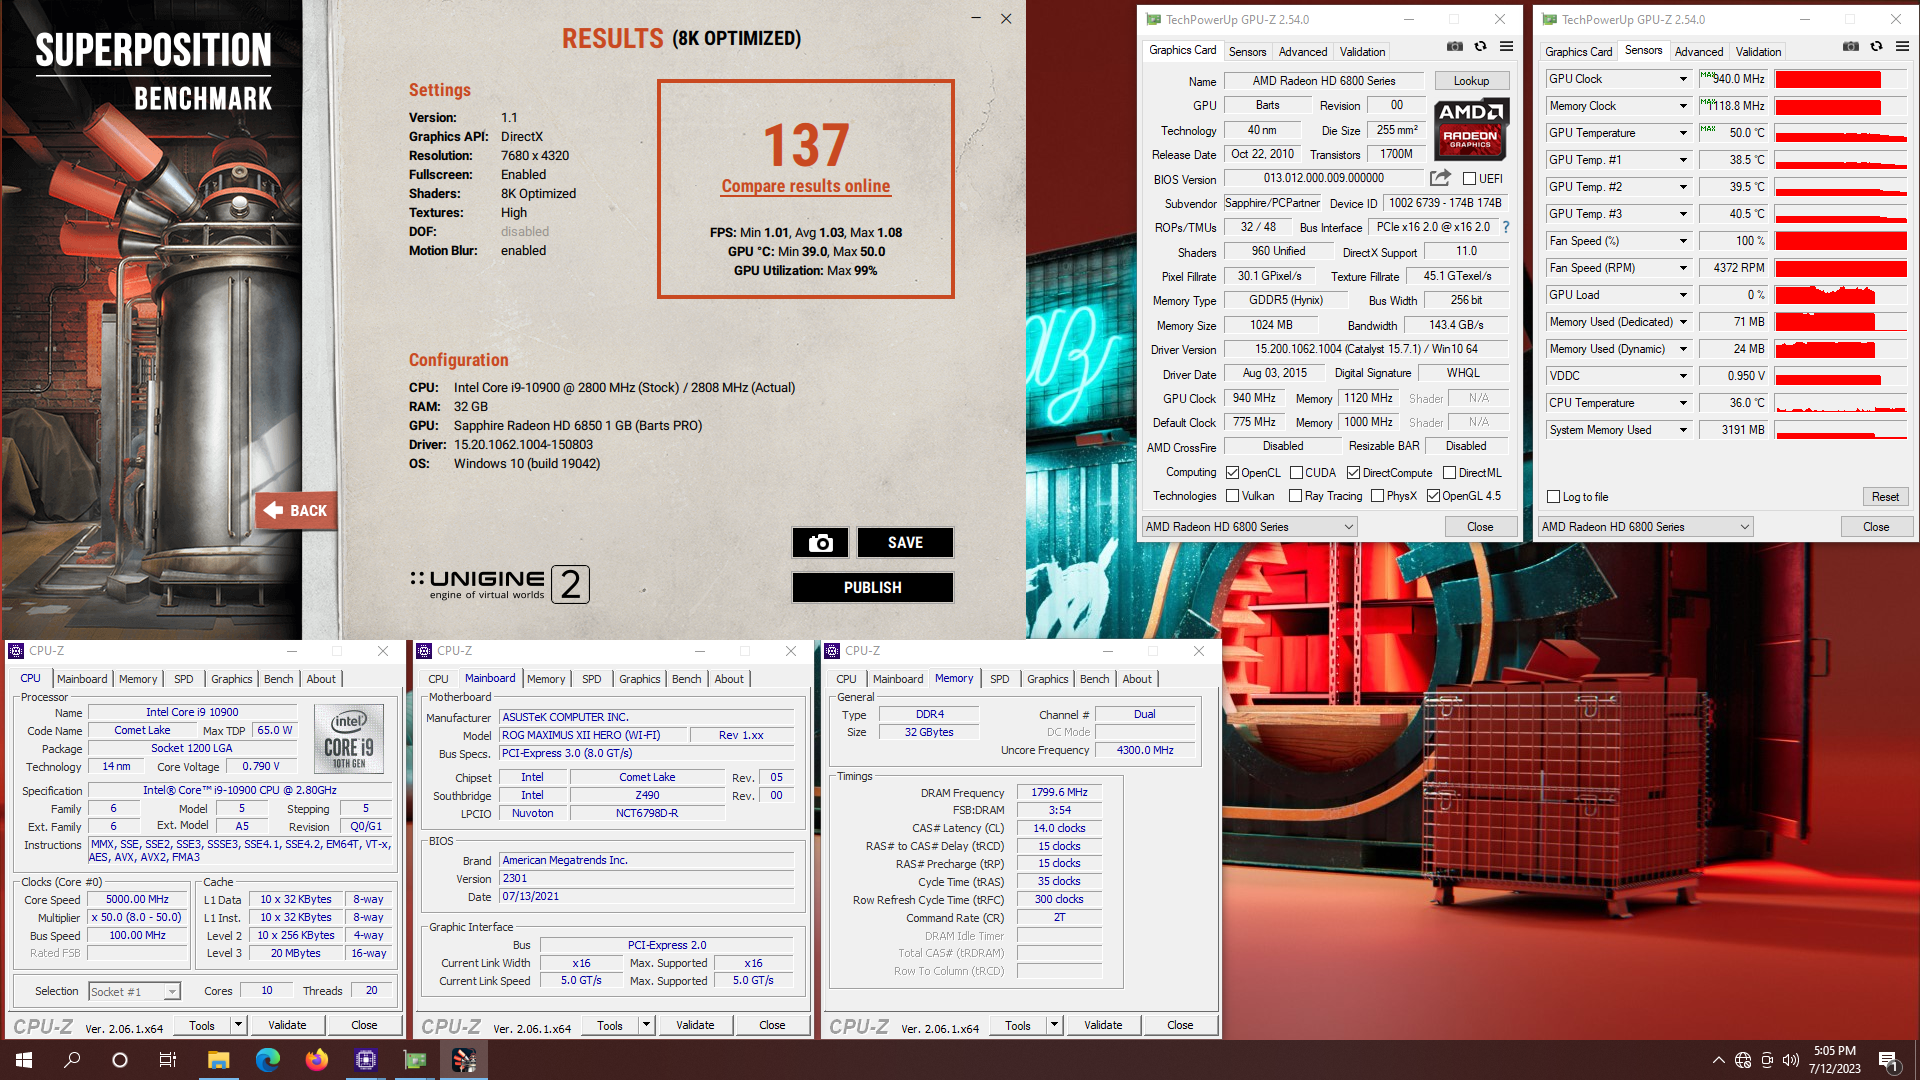Click the BACK button in Superposition

tap(296, 510)
